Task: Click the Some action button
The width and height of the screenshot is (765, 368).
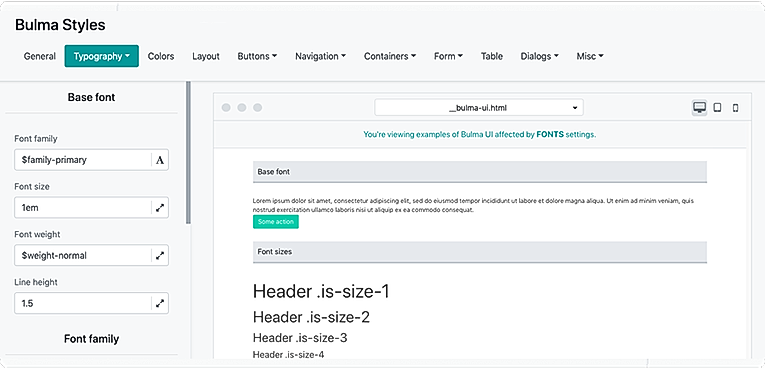Action: (276, 222)
